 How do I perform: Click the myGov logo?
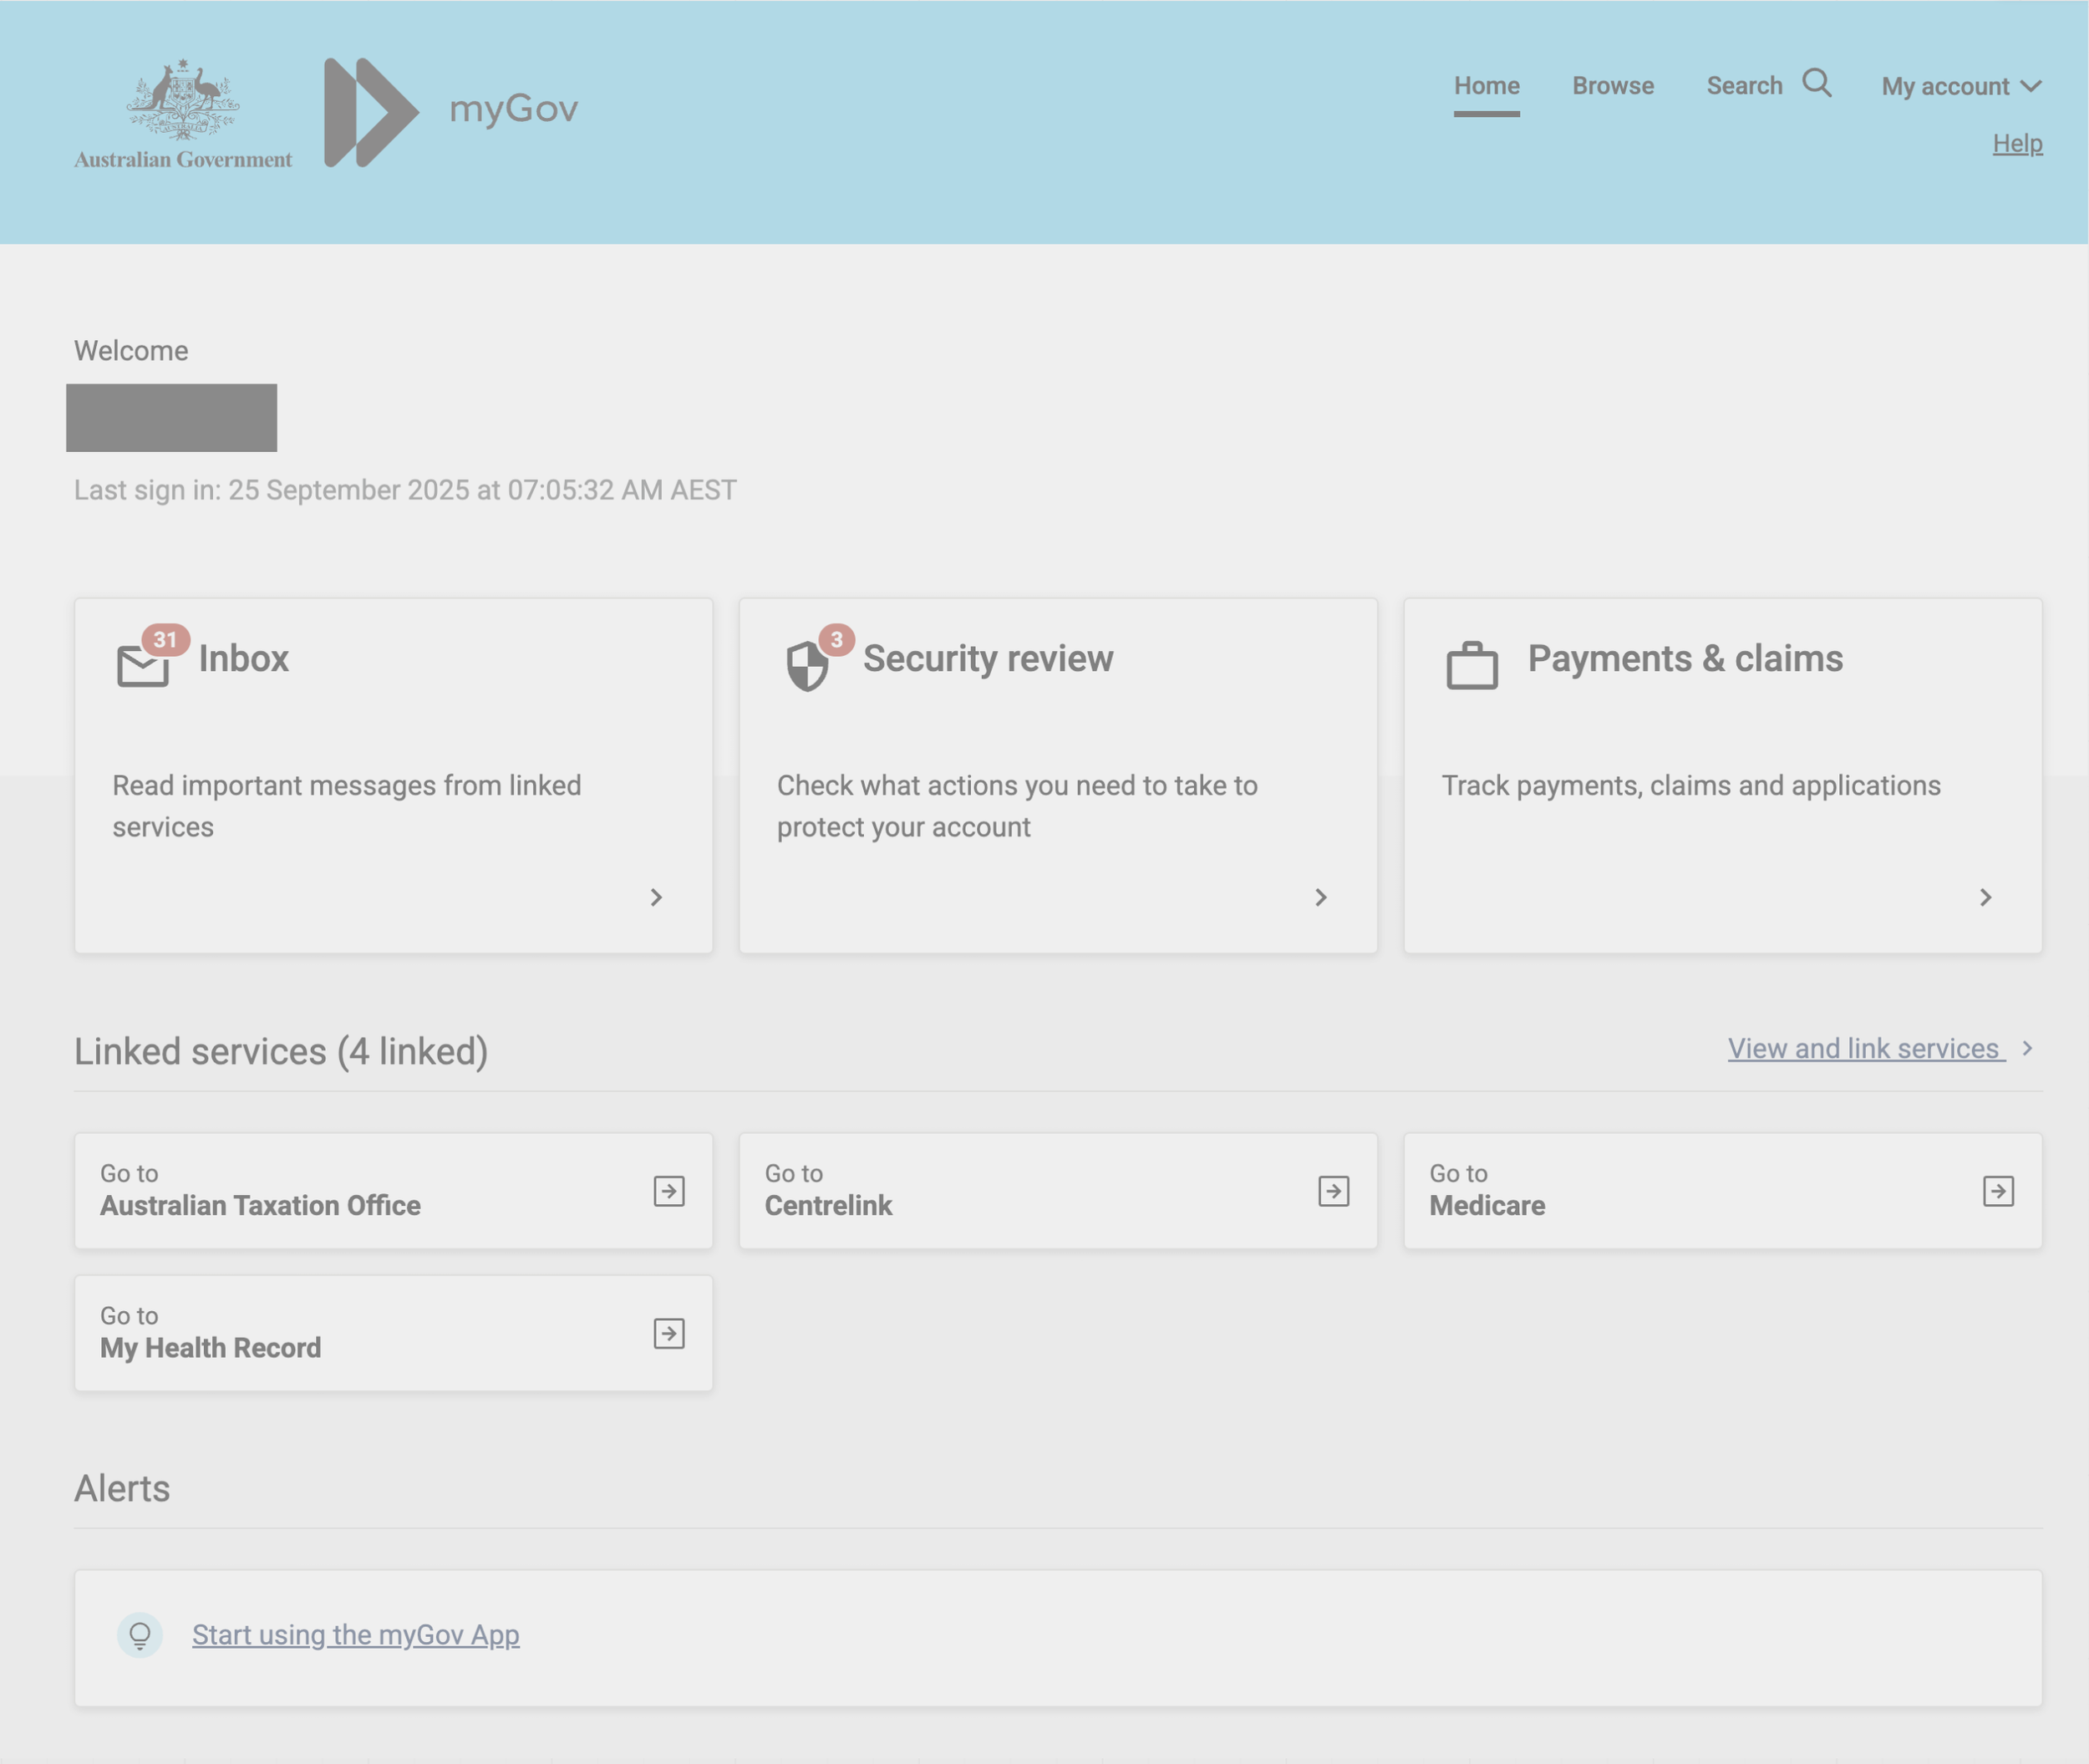click(451, 112)
